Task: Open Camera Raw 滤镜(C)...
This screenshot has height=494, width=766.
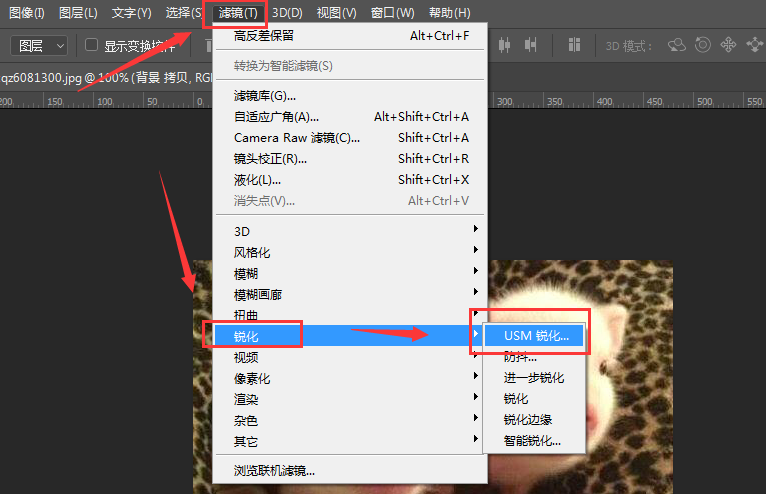Action: (x=350, y=138)
